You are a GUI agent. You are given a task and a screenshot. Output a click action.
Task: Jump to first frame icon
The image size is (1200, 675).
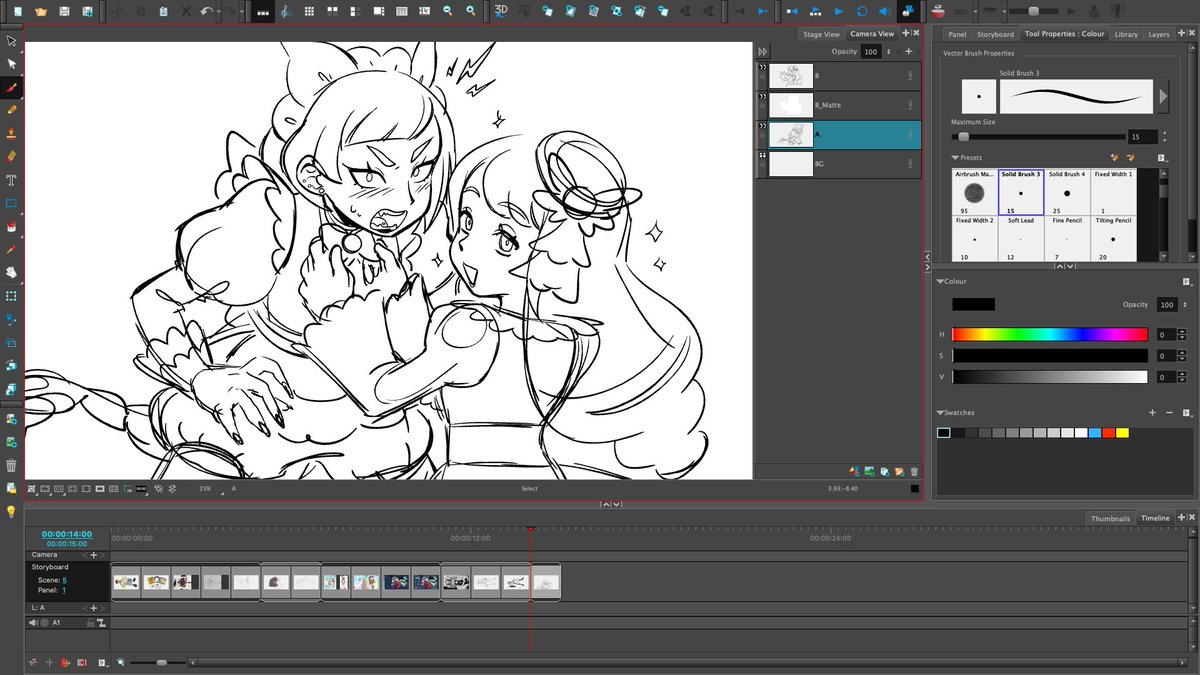click(x=790, y=11)
